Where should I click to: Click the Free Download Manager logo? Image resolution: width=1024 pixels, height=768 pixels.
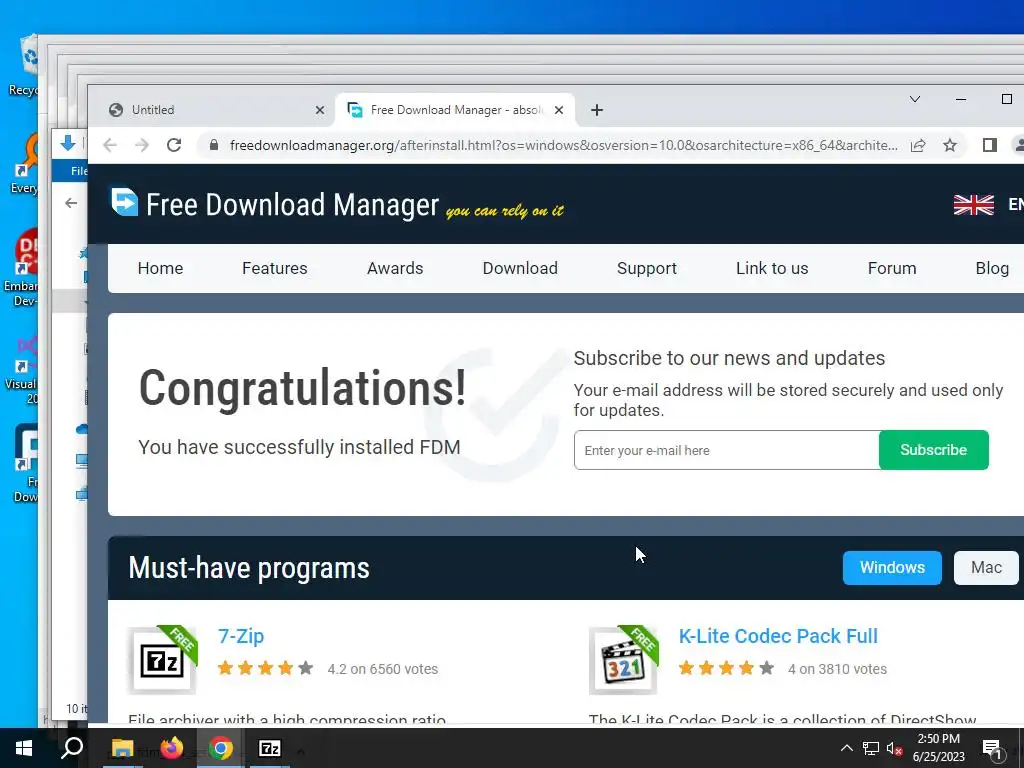(275, 204)
